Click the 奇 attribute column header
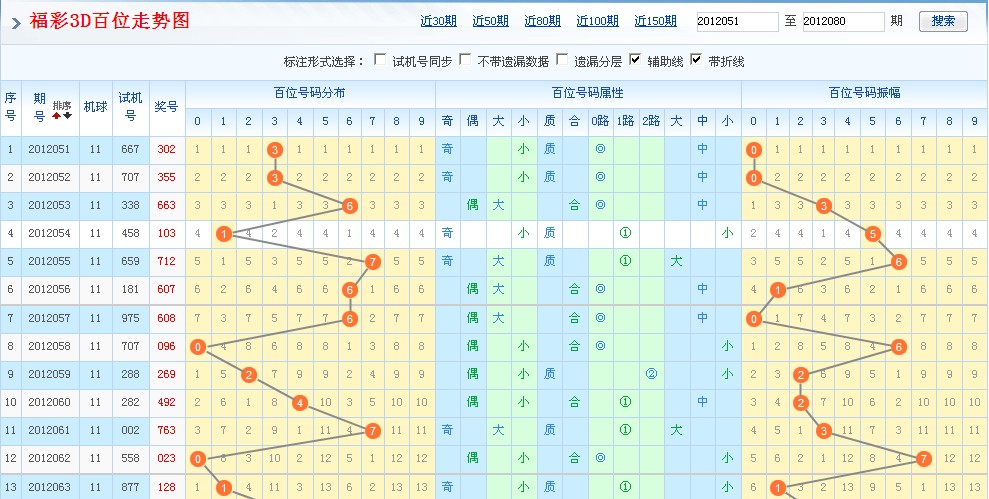The image size is (989, 499). tap(447, 121)
